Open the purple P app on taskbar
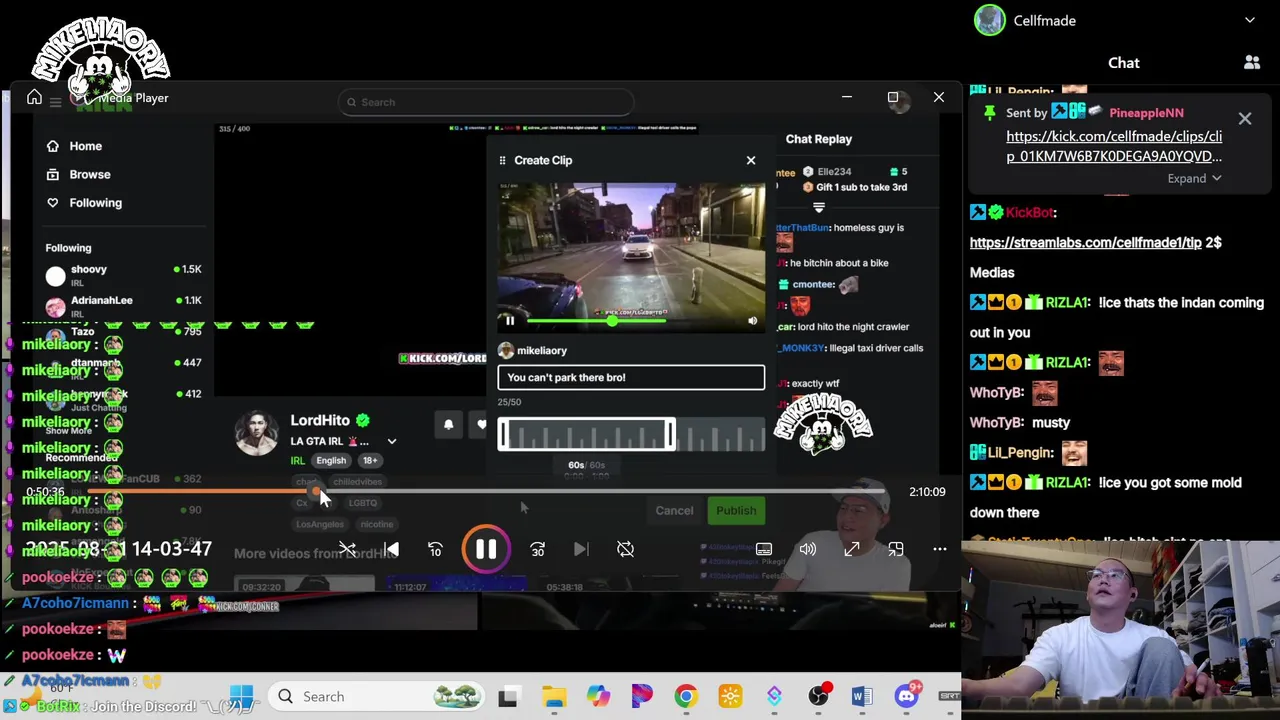This screenshot has height=720, width=1280. tap(642, 696)
